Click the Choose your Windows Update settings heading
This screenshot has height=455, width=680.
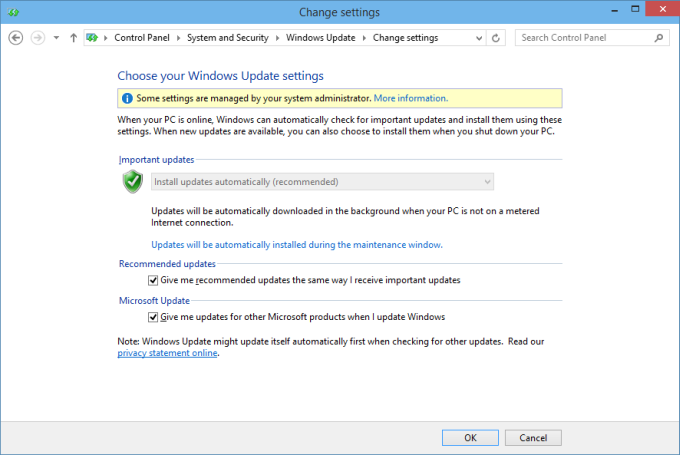coord(220,76)
